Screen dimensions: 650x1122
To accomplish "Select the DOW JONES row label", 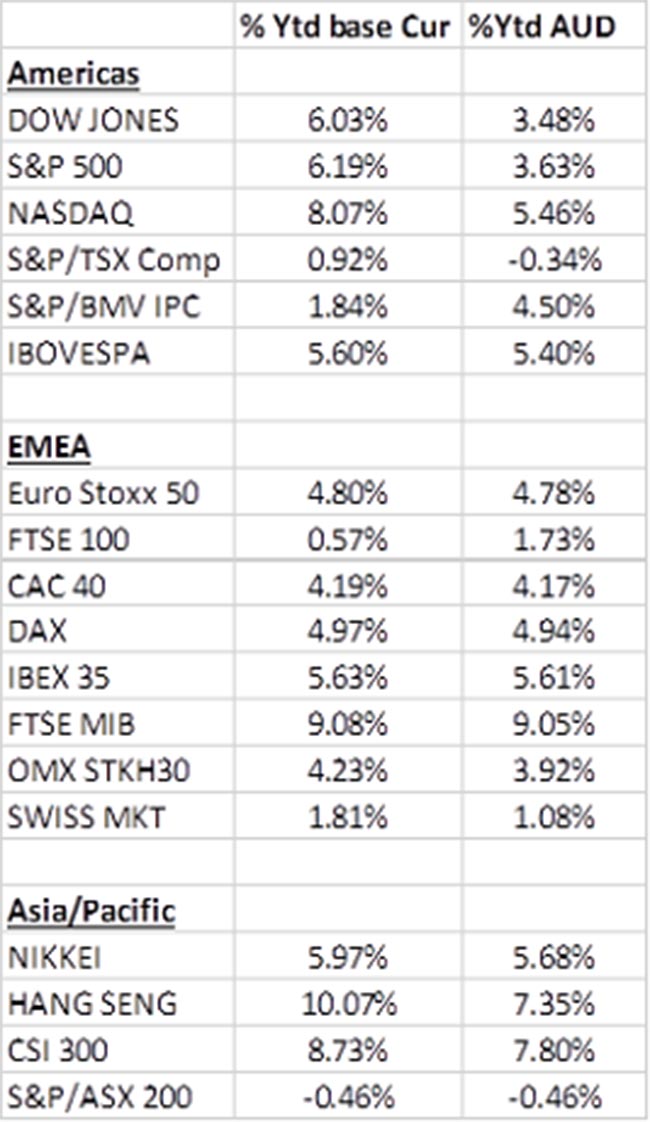I will click(92, 121).
